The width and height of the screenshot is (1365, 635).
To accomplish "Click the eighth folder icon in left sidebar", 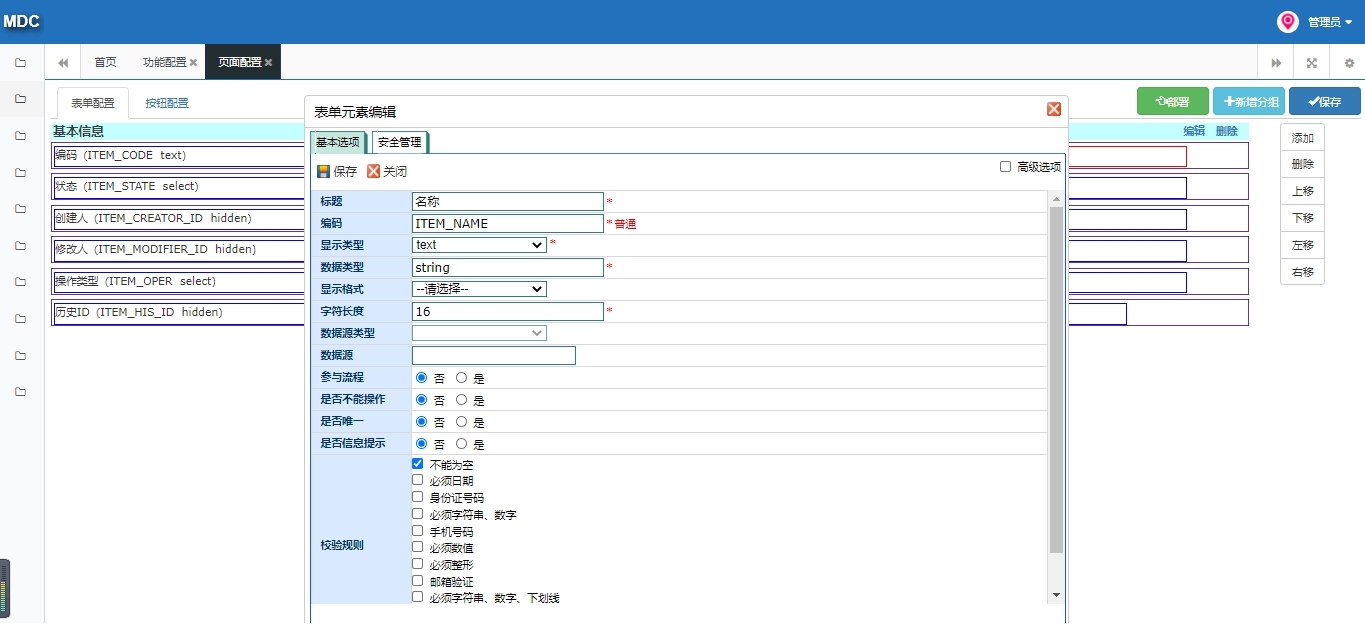I will [20, 319].
